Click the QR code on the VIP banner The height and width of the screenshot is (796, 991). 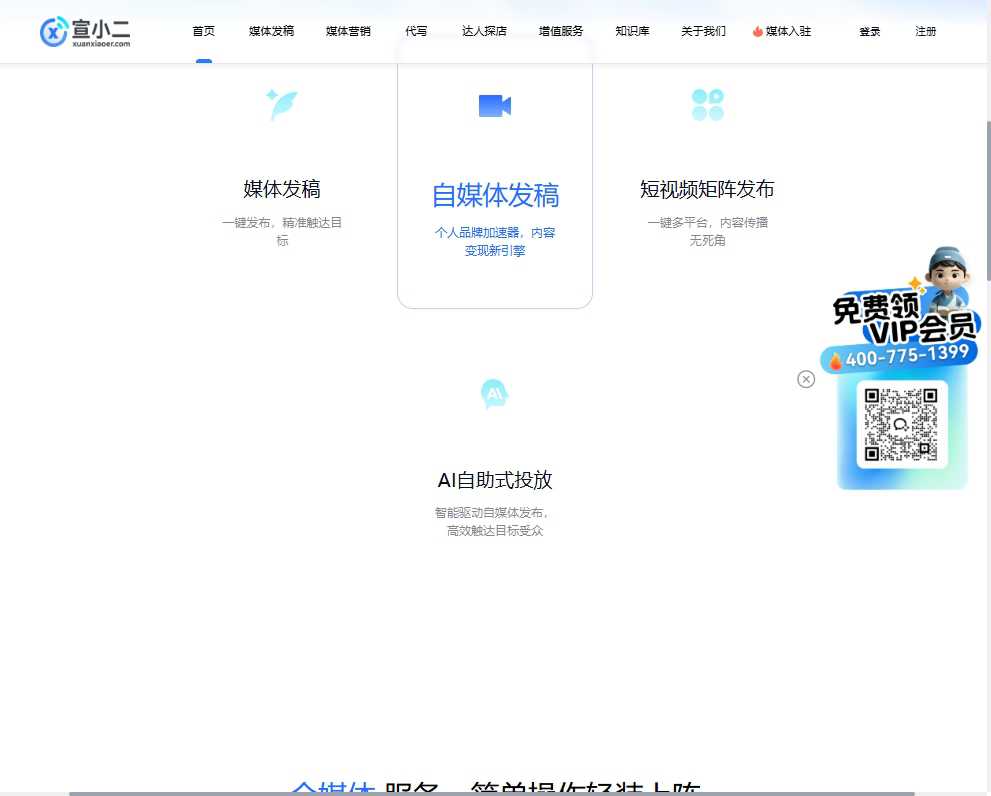(x=901, y=424)
